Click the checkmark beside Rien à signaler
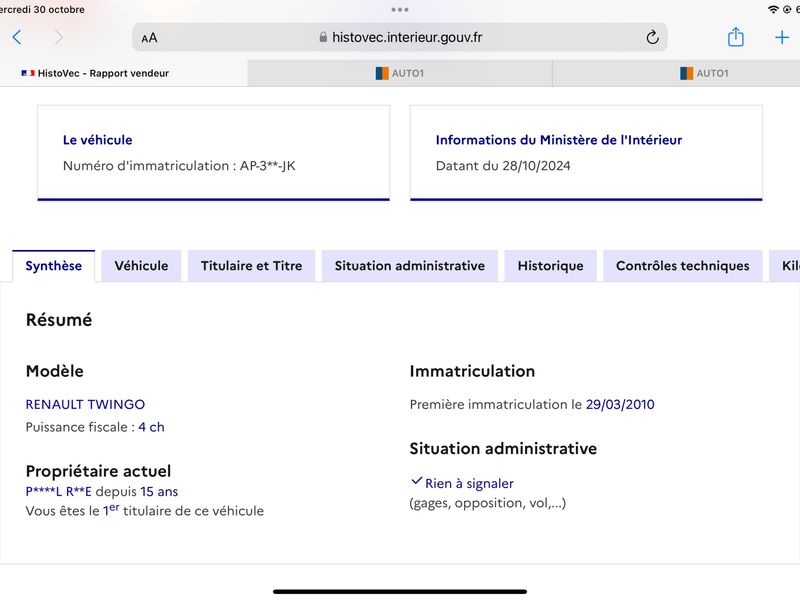 pos(416,481)
